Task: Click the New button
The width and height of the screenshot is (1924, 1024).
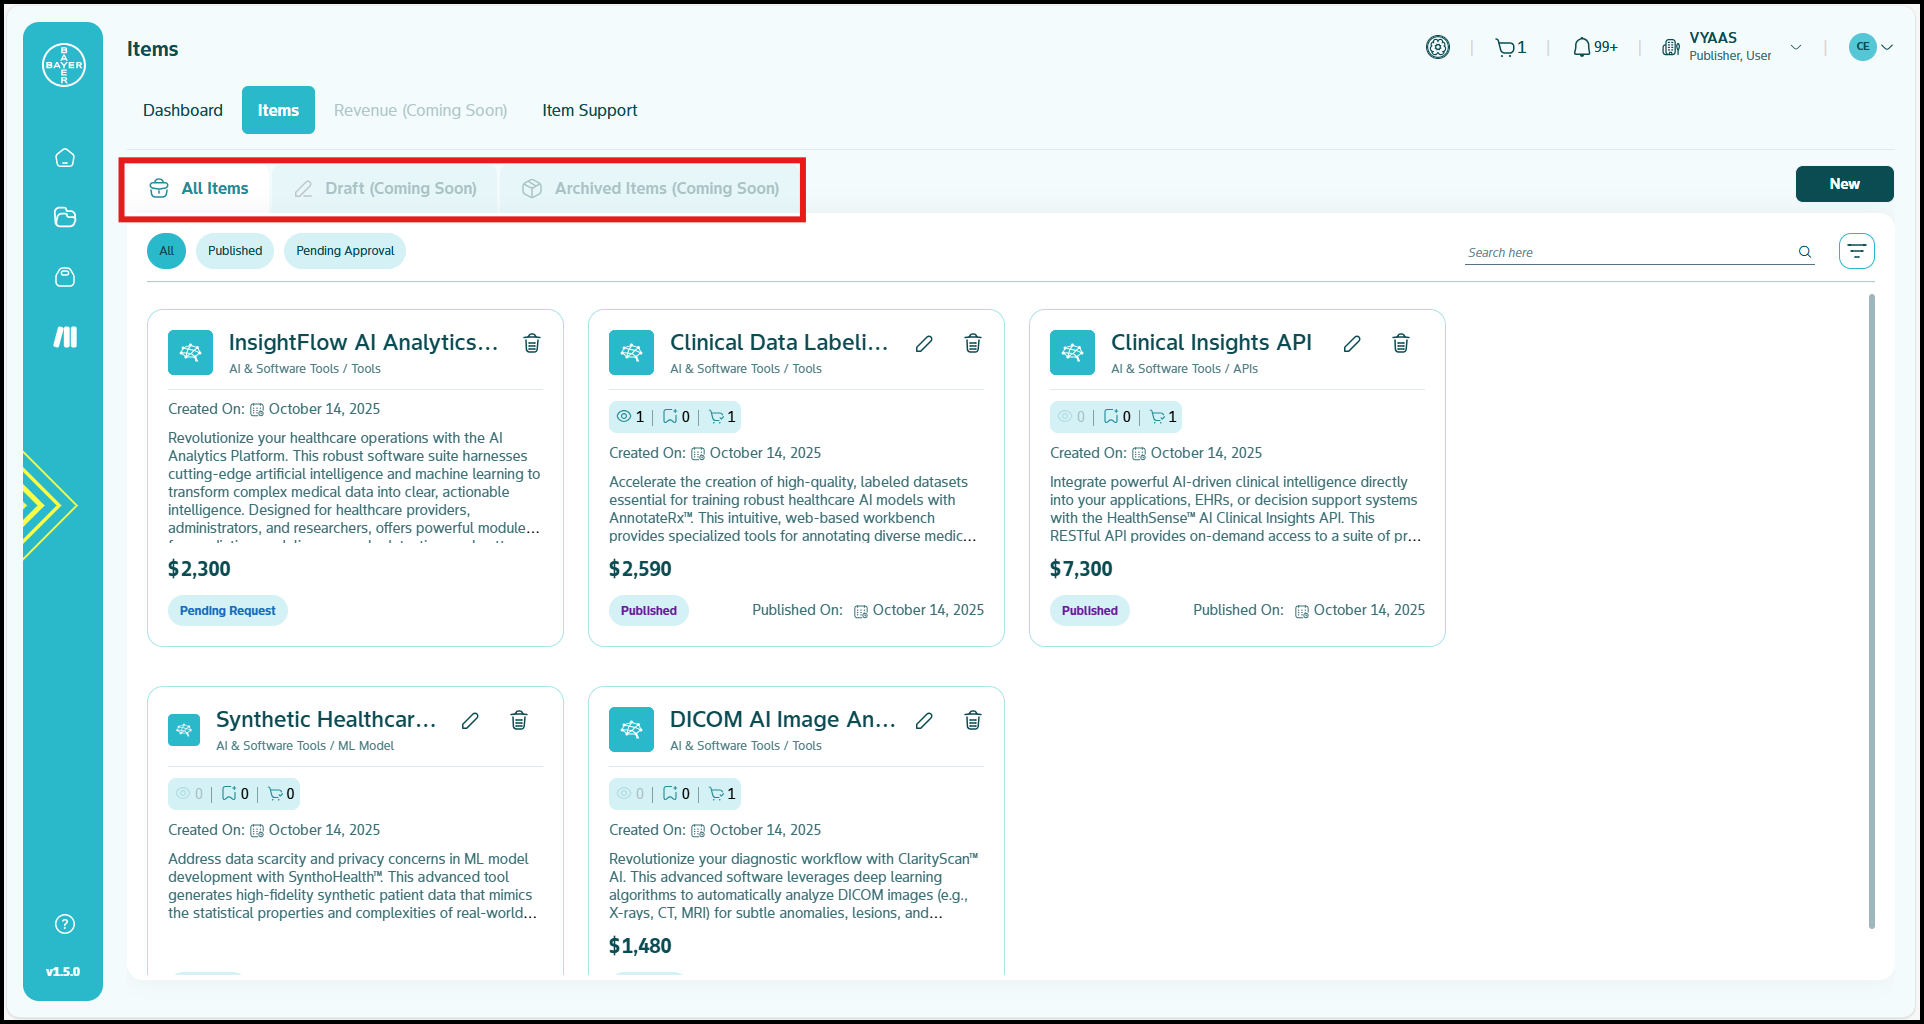Action: coord(1844,184)
